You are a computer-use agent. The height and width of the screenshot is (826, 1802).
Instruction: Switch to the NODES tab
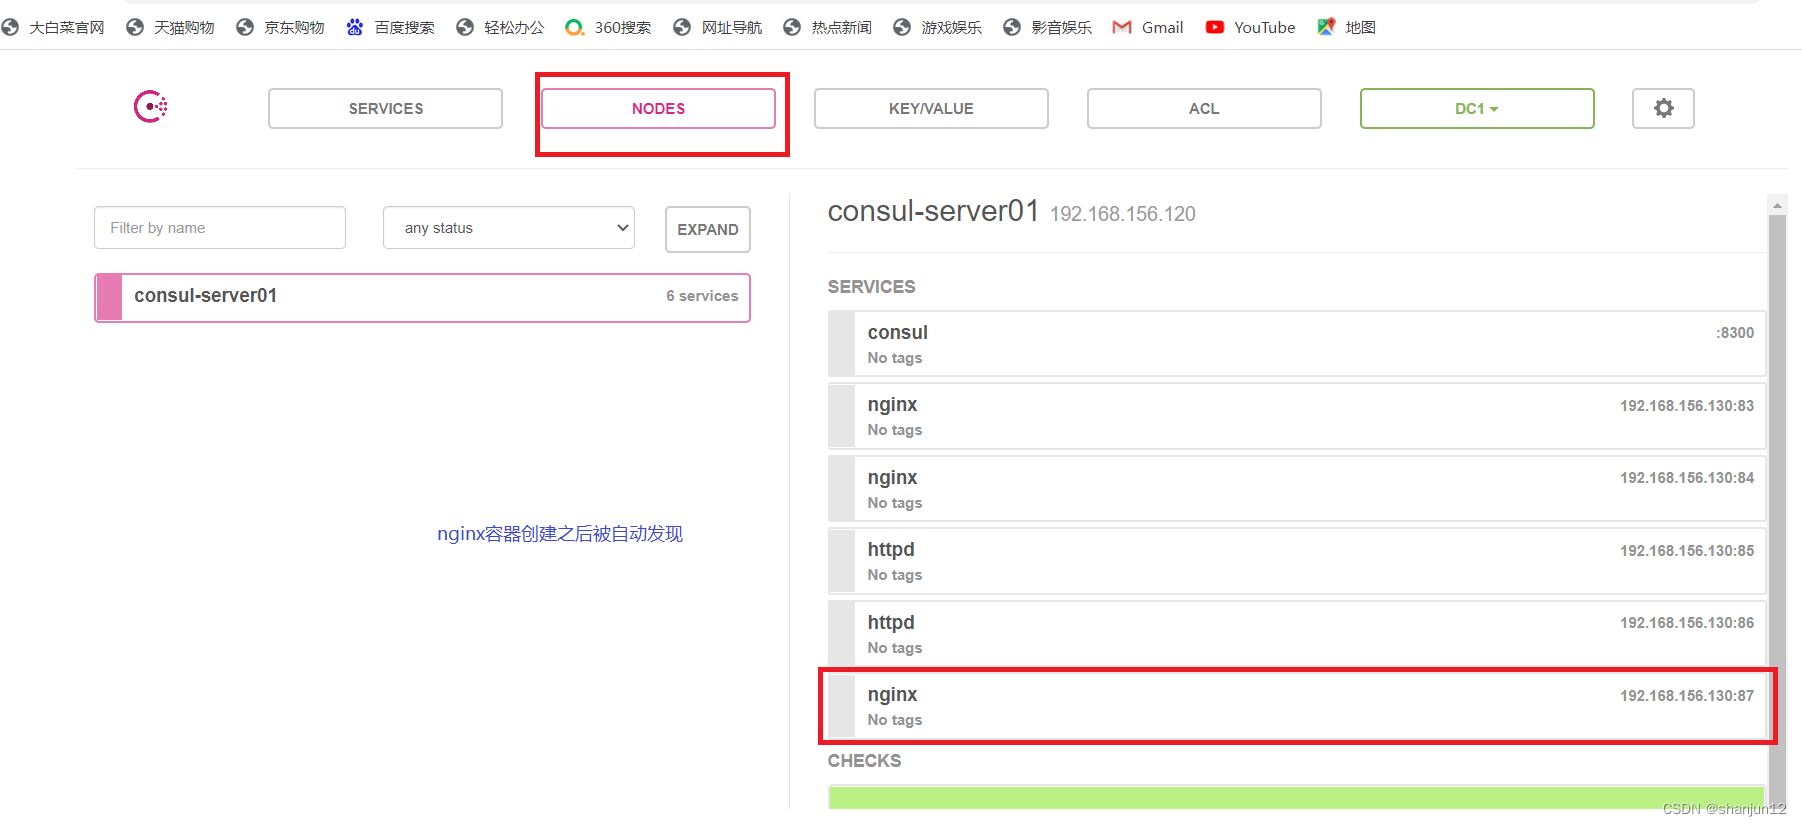click(658, 108)
